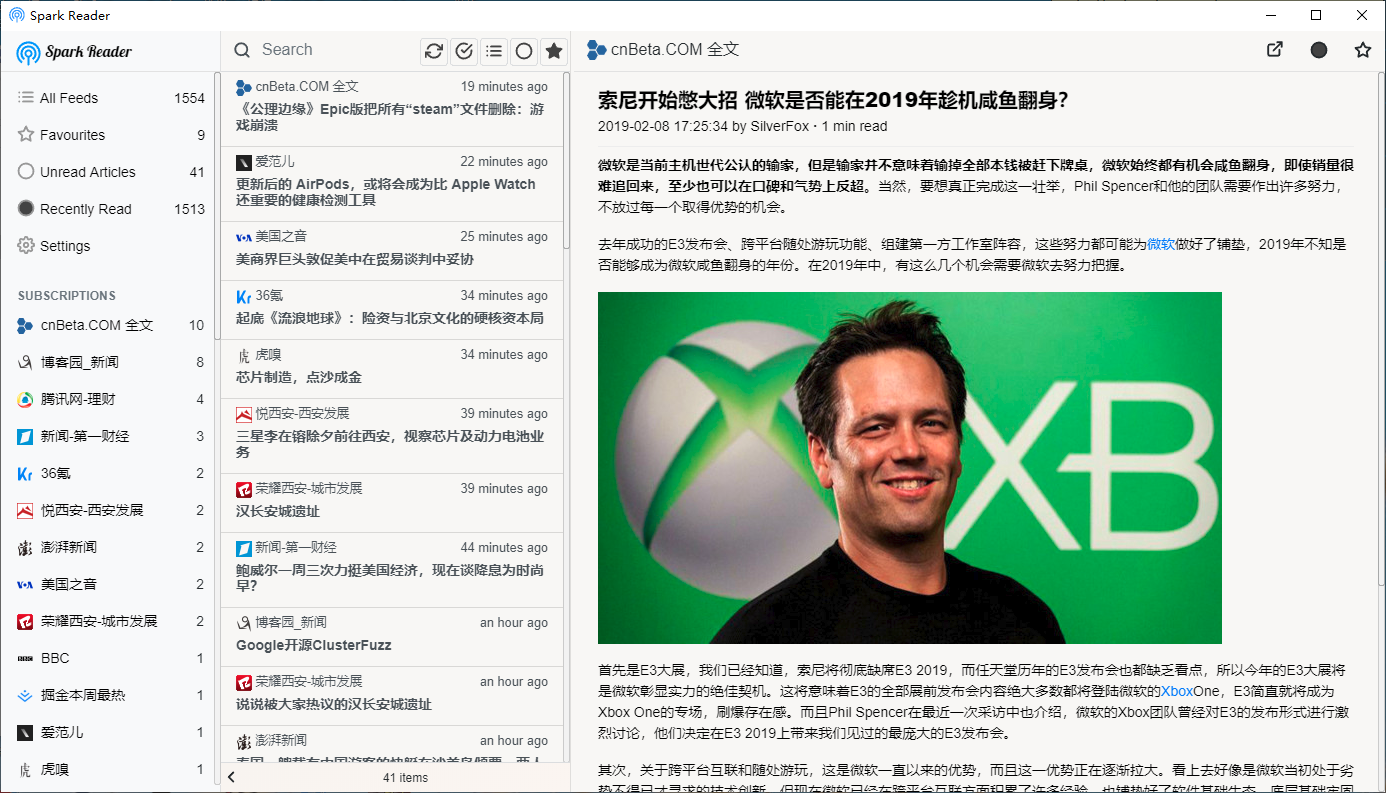Select BBC subscription
This screenshot has height=793, width=1386.
point(110,658)
